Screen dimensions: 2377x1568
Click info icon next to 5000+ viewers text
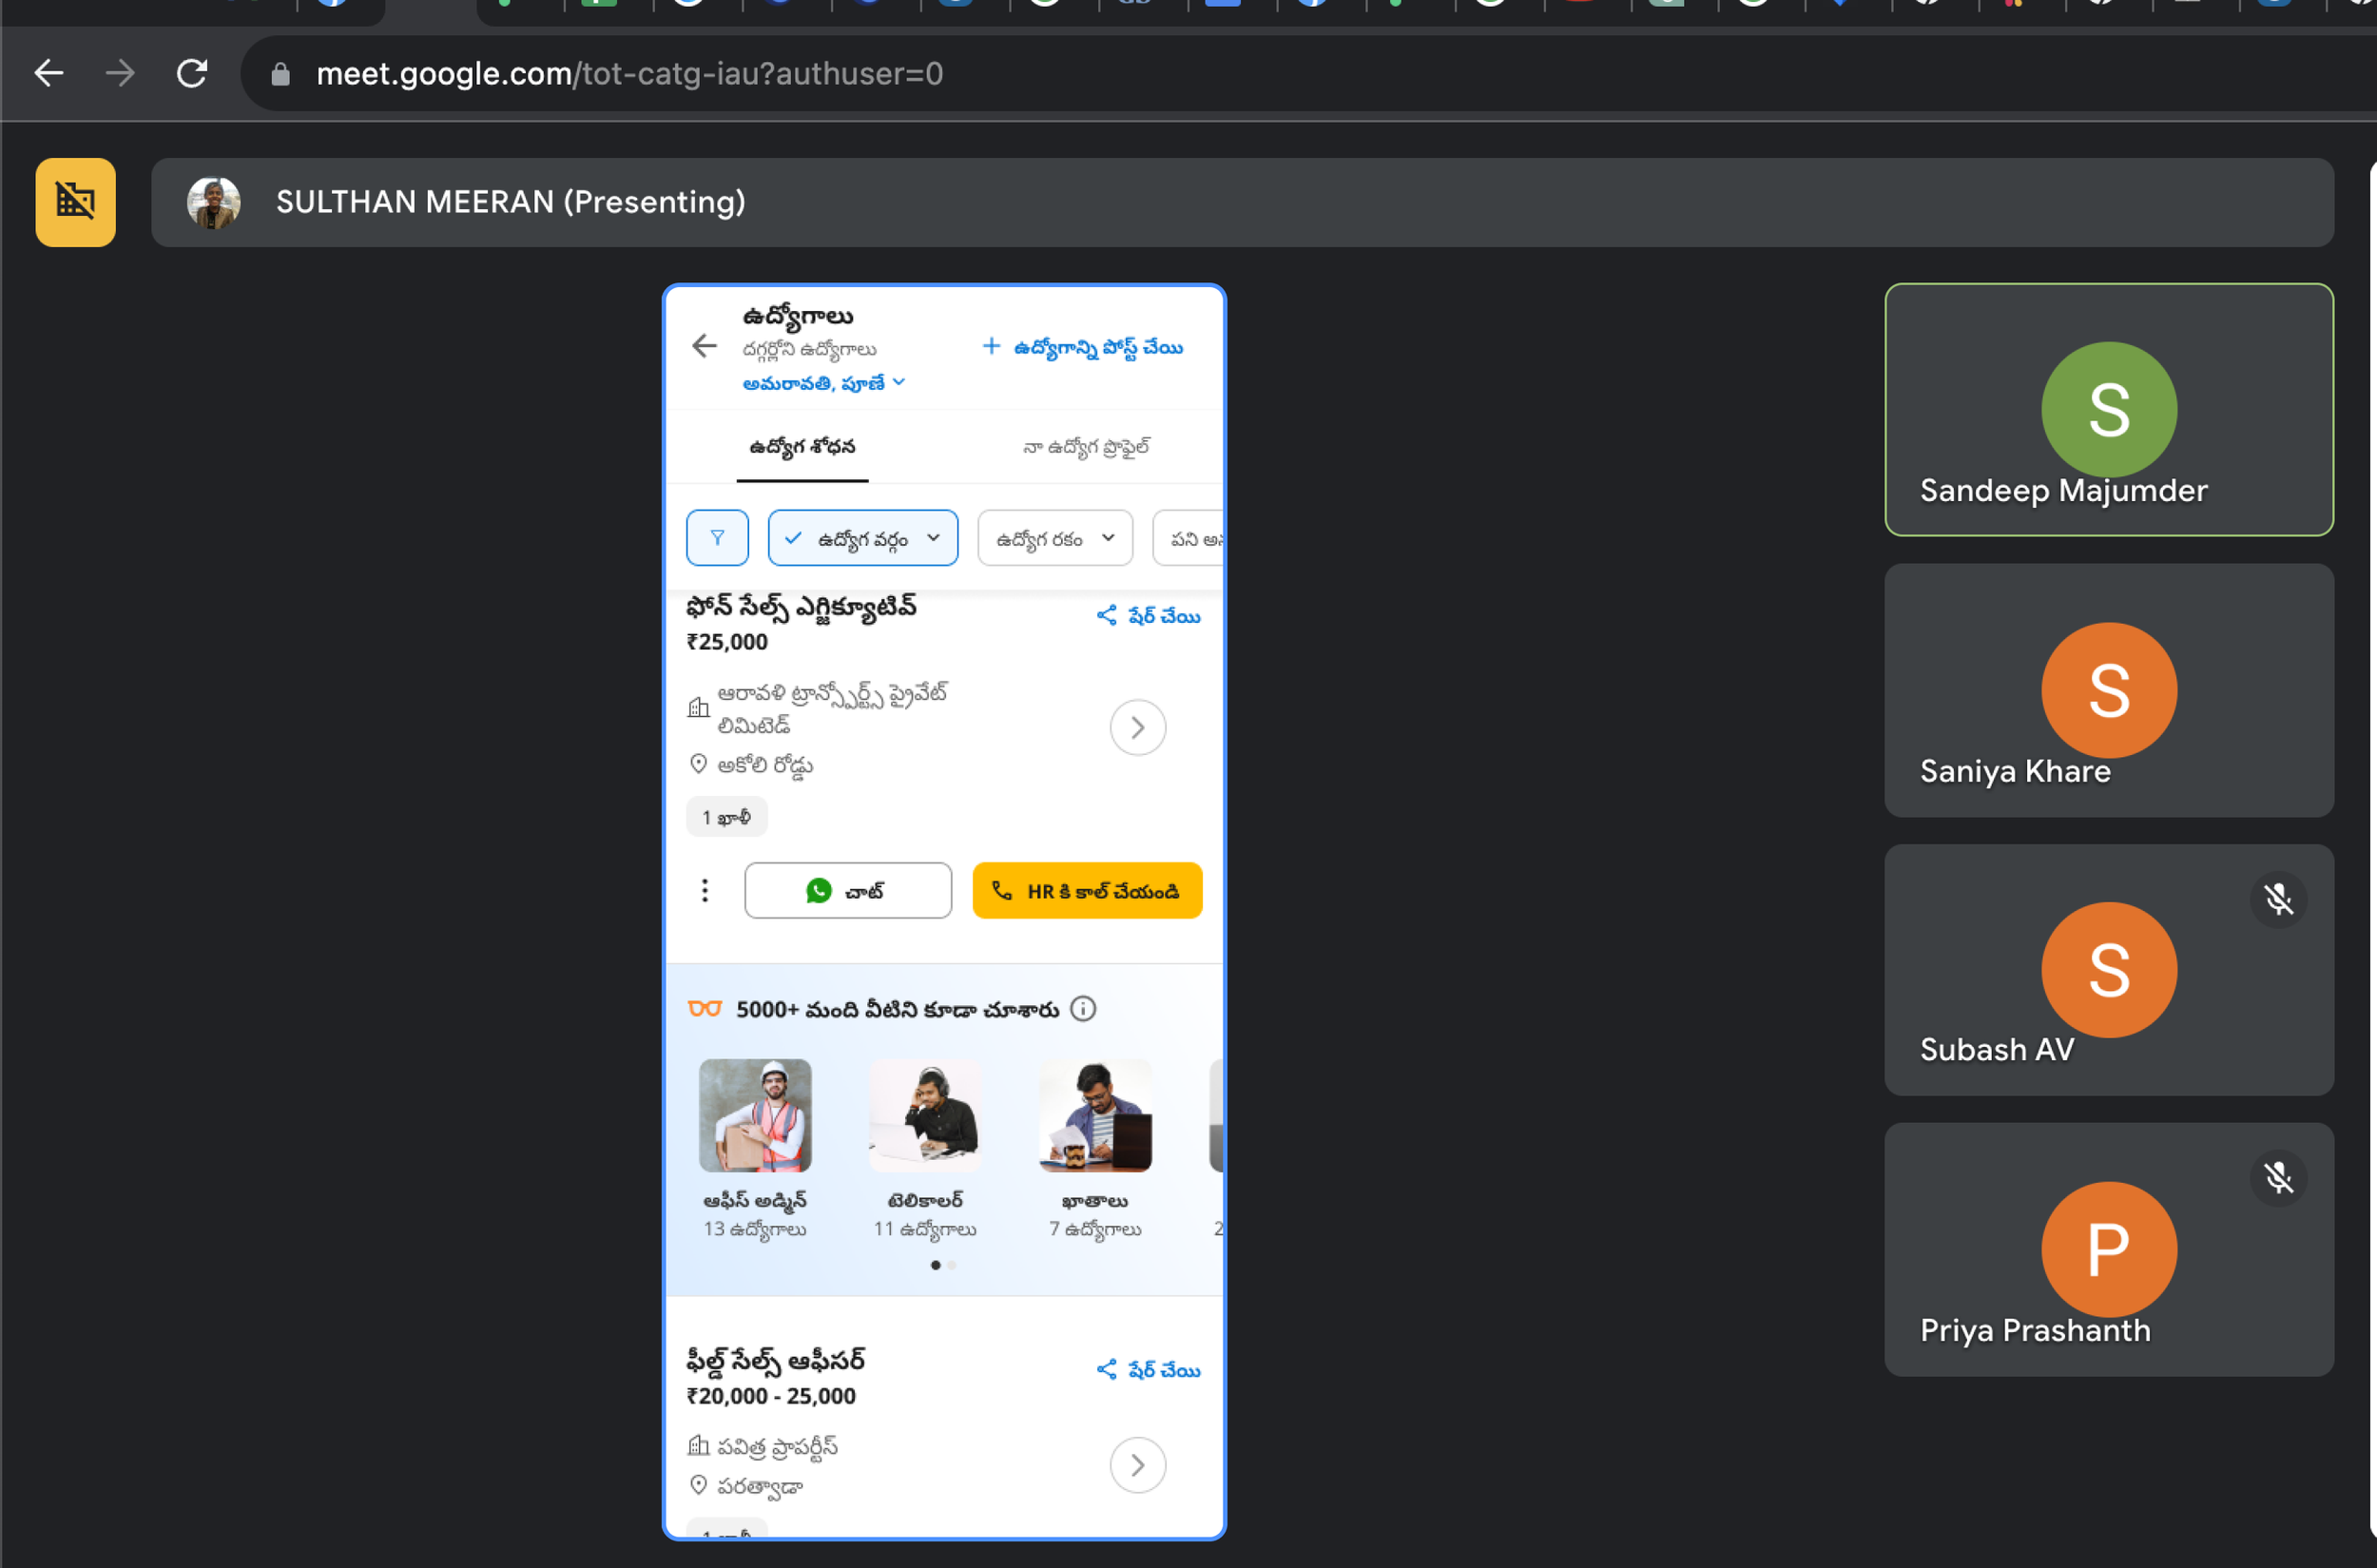click(1083, 1008)
